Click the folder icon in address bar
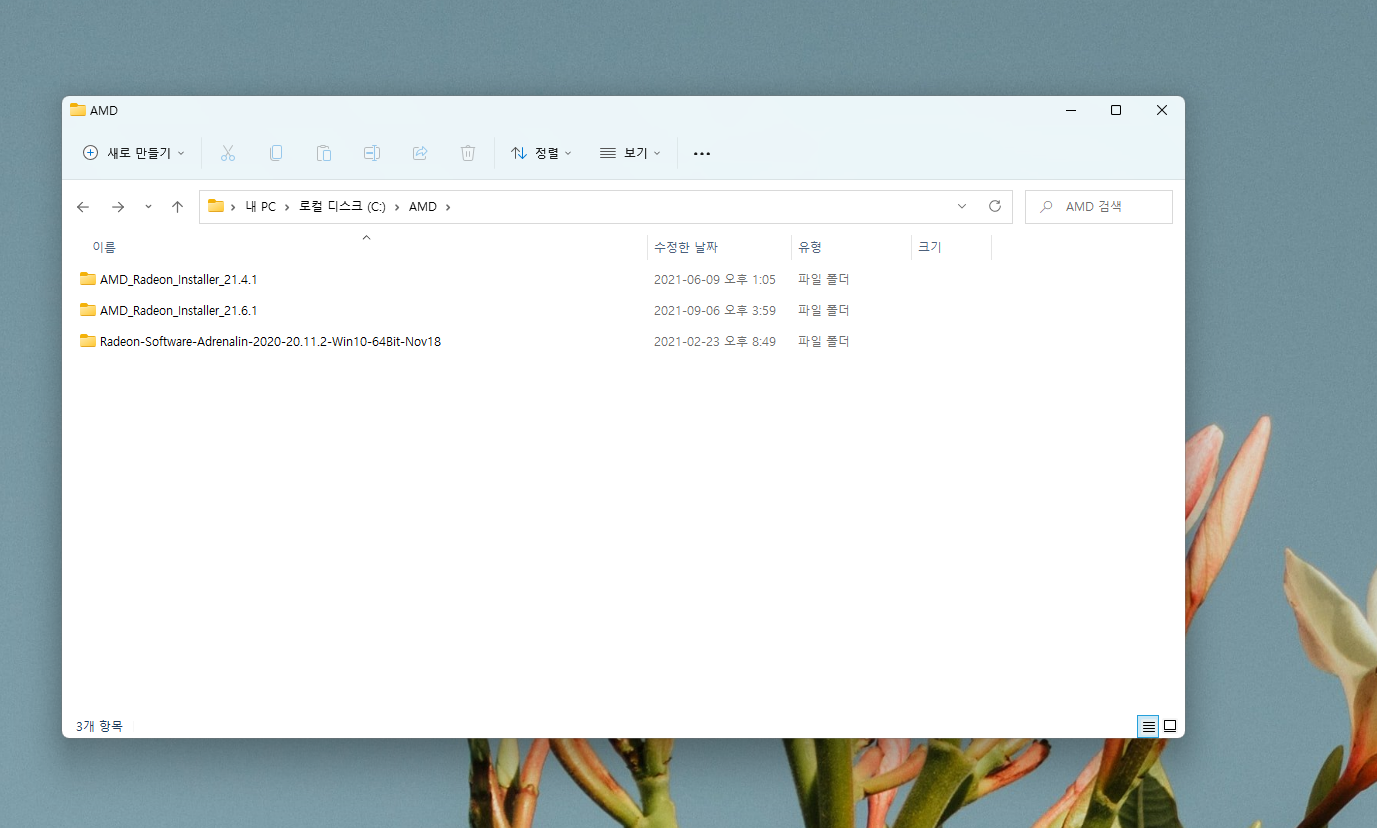The height and width of the screenshot is (828, 1377). [216, 206]
